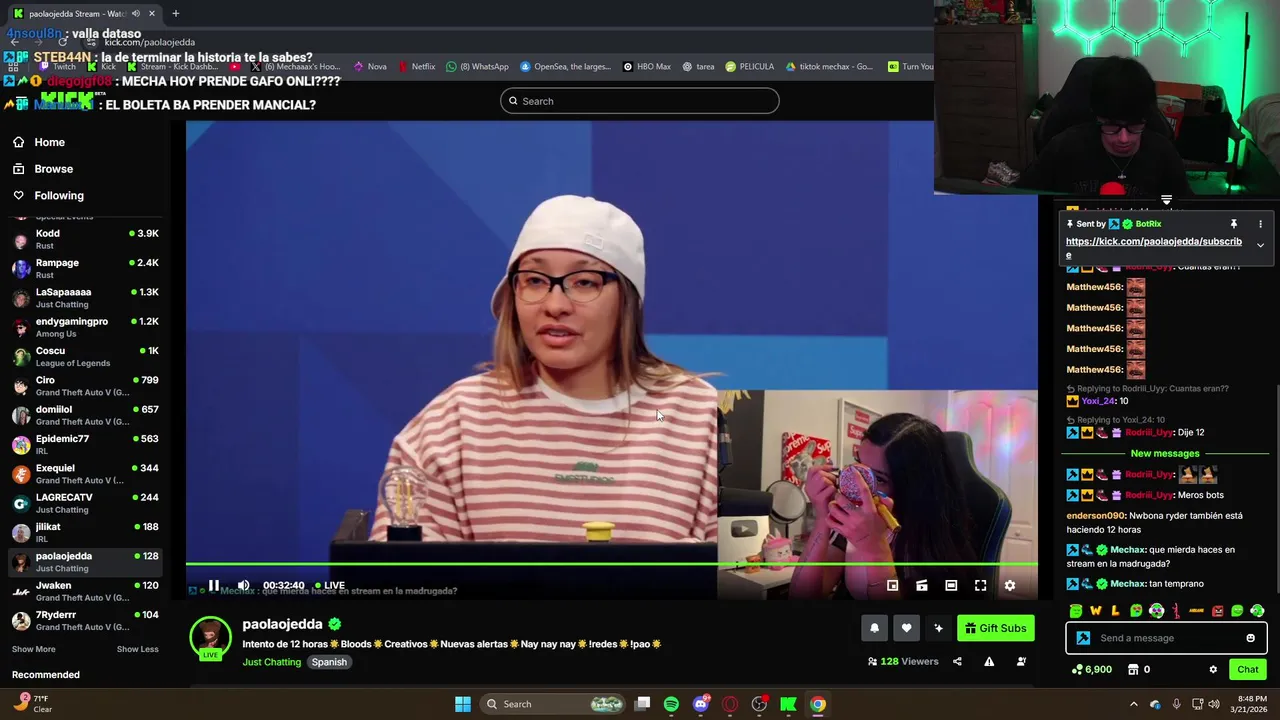
Task: Open Jwaken channel in sidebar
Action: click(x=85, y=591)
